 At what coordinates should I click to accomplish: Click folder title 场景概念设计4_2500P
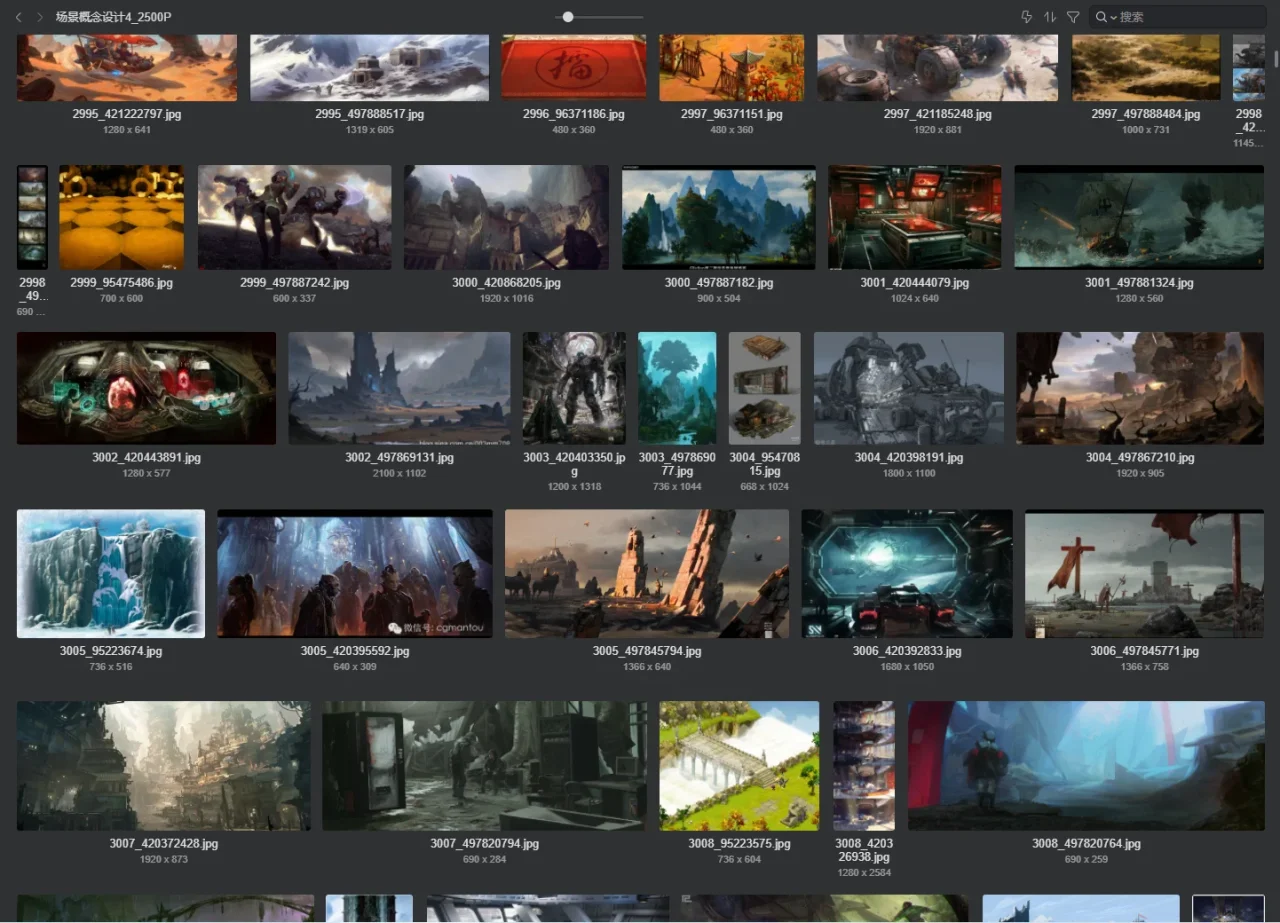click(114, 17)
